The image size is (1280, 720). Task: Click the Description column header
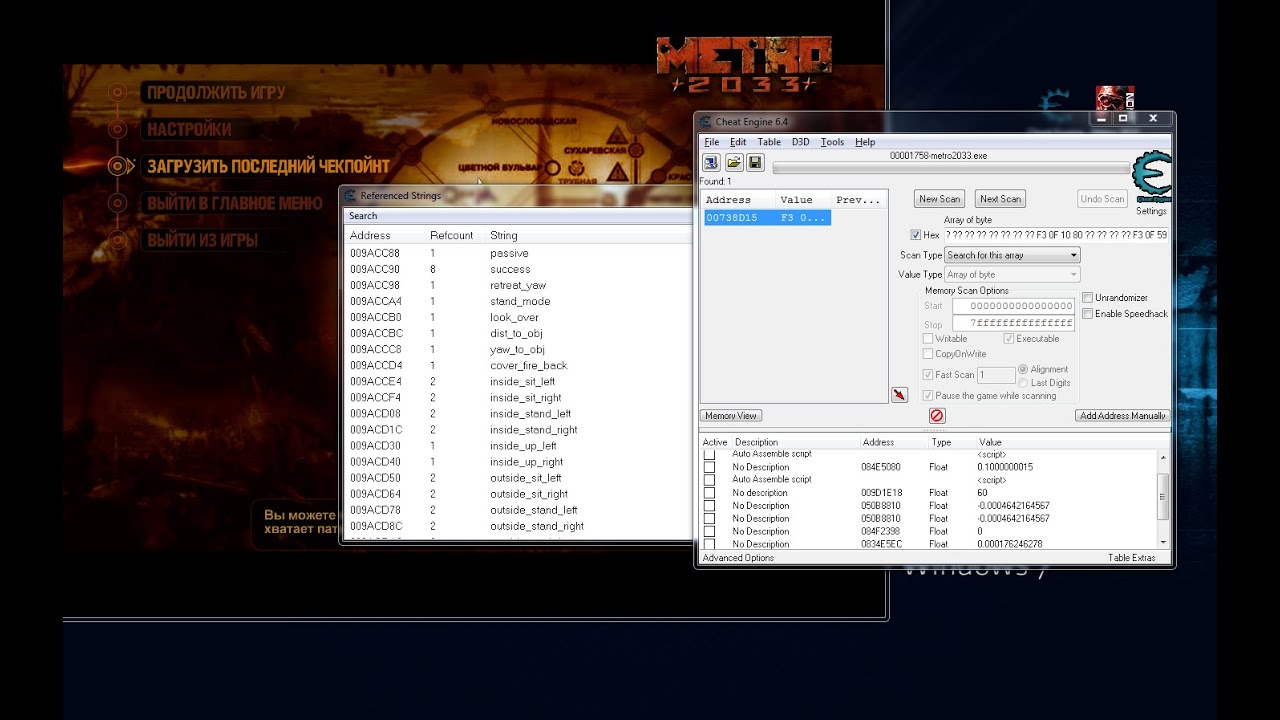point(756,442)
